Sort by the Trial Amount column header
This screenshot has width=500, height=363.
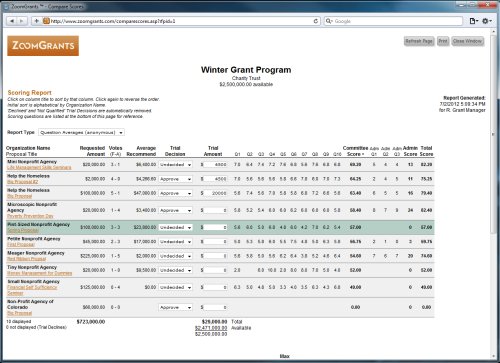tap(213, 151)
